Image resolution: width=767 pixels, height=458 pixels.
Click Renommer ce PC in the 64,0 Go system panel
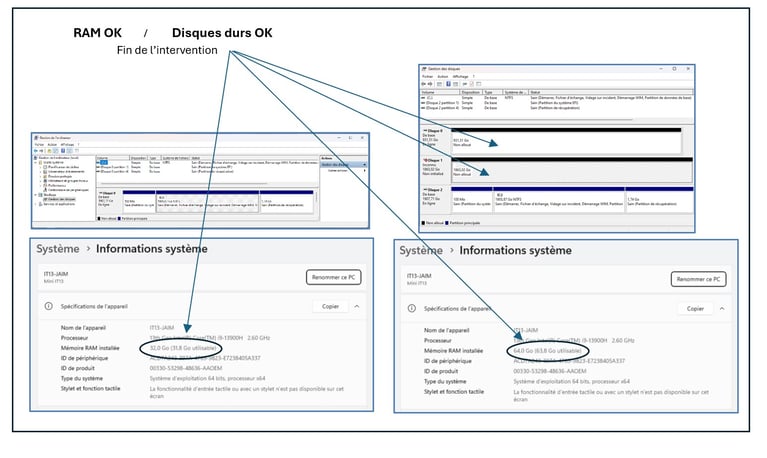coord(699,279)
